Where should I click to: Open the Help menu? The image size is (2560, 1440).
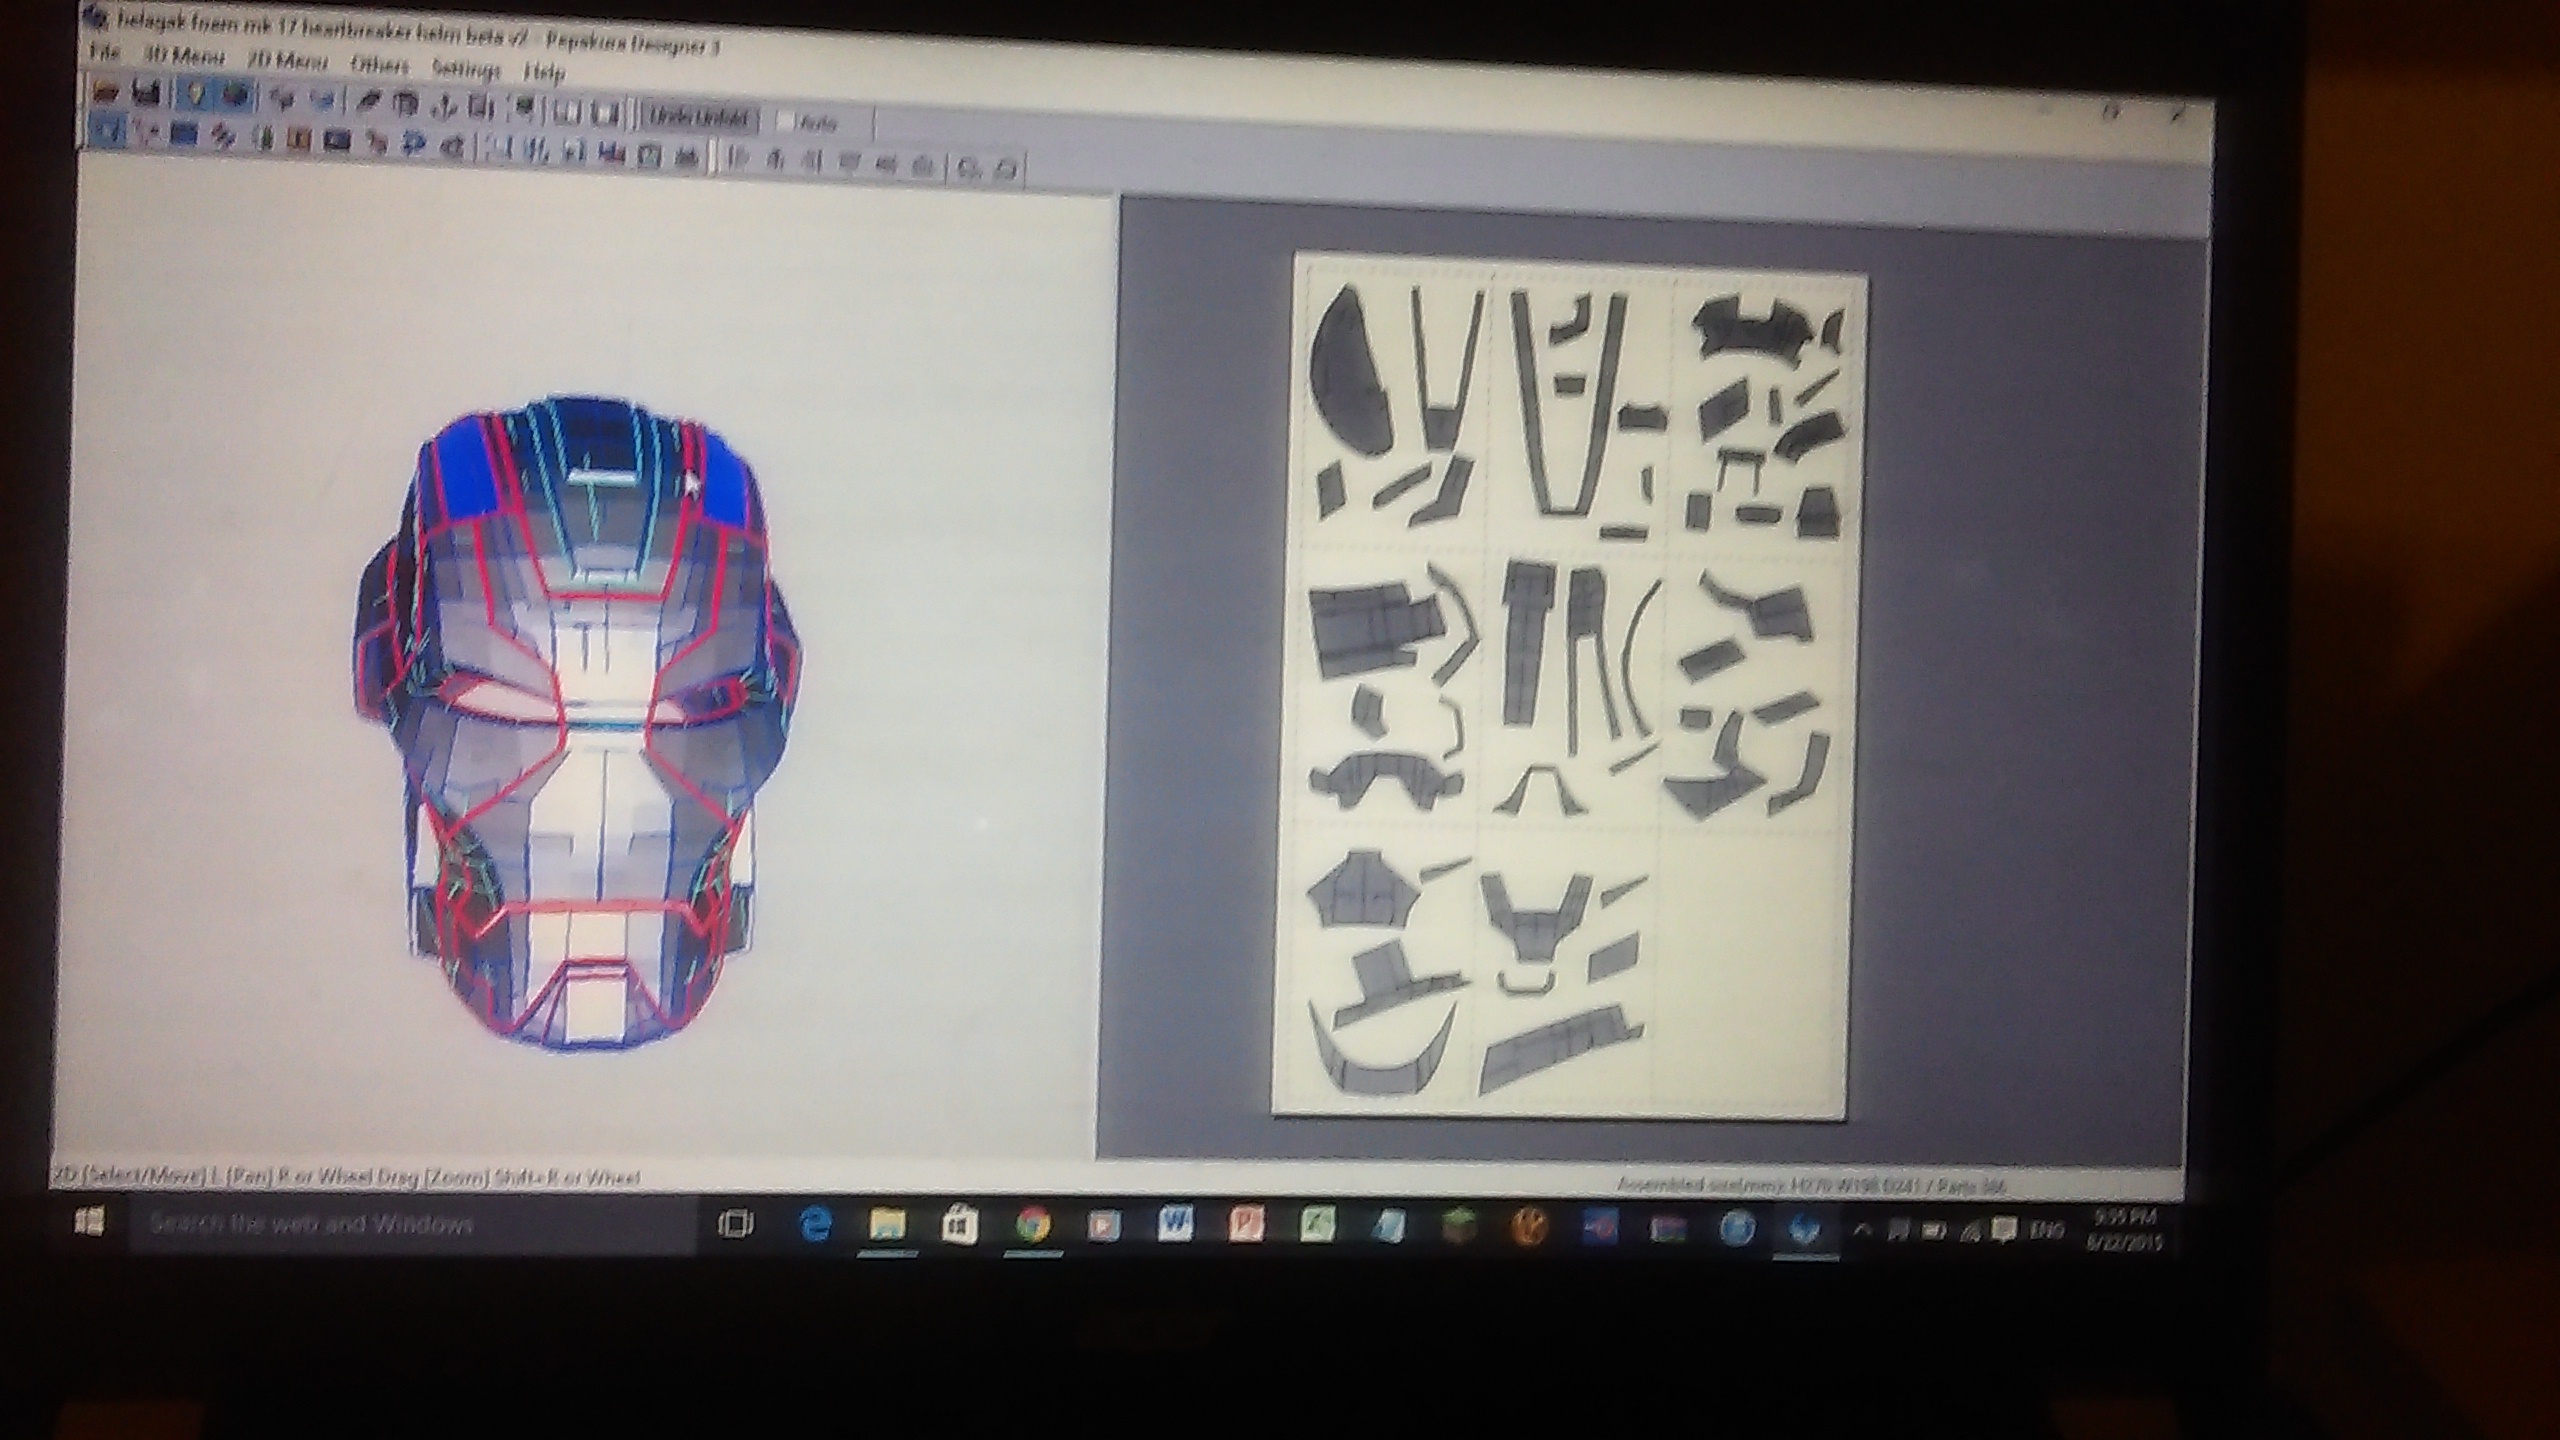pos(544,72)
